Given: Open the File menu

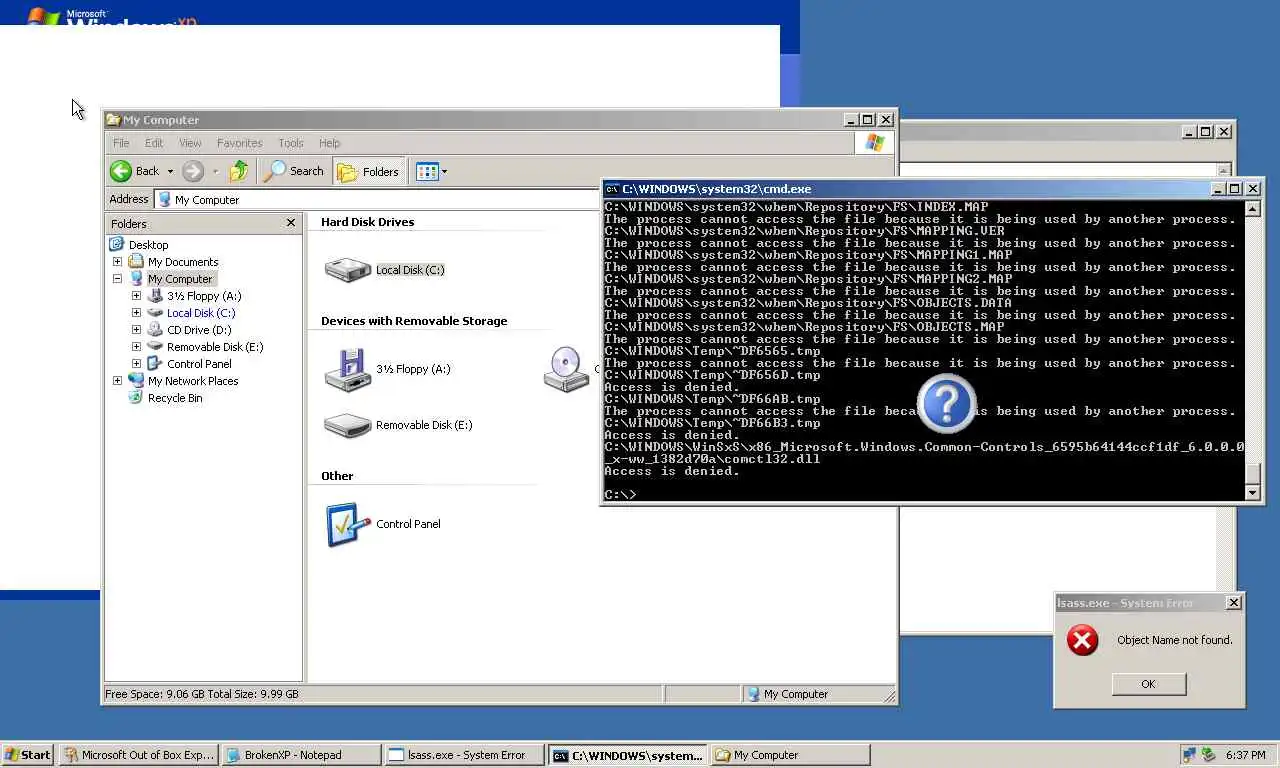Looking at the screenshot, I should click(x=121, y=143).
